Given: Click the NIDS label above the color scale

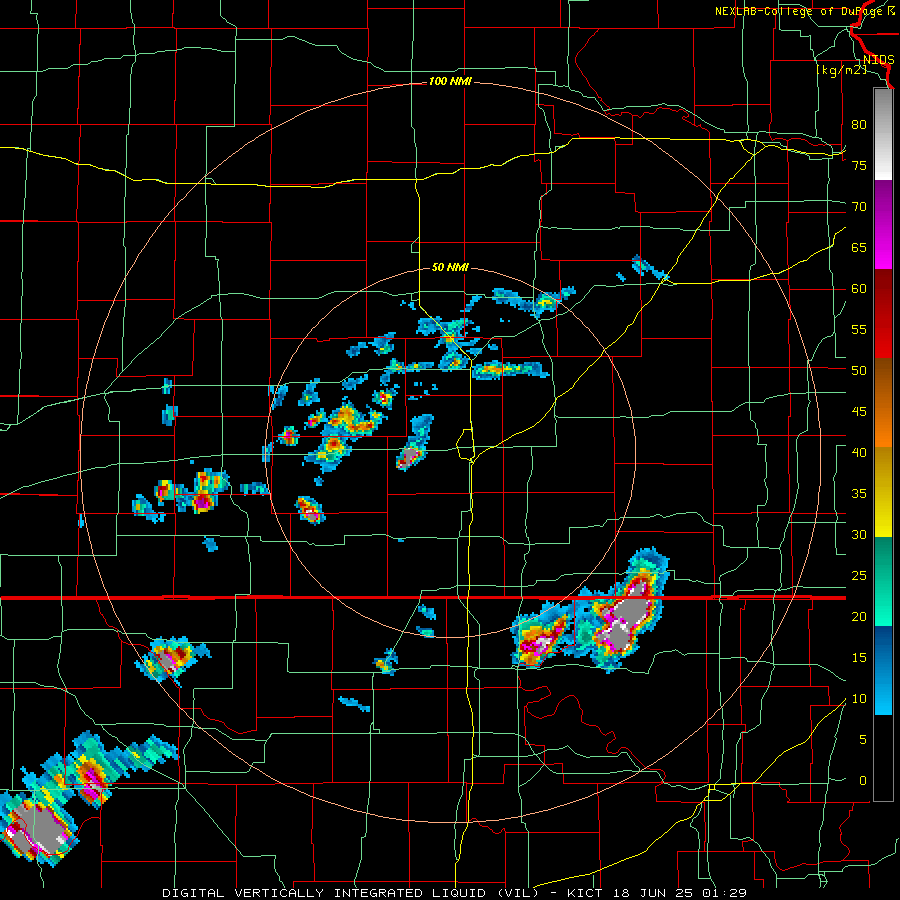Looking at the screenshot, I should (878, 60).
